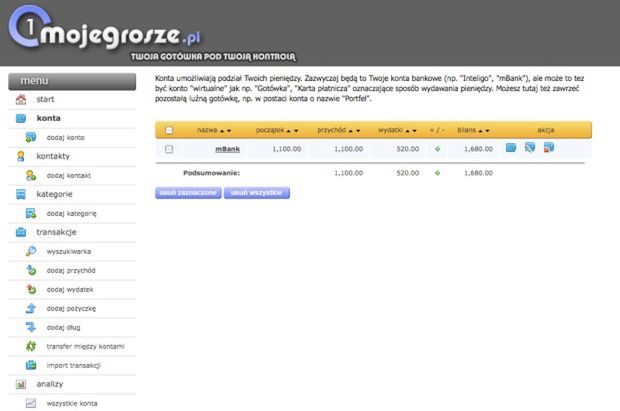This screenshot has height=411, width=620.
Task: Click the dodaj wydatek icon
Action: point(31,289)
